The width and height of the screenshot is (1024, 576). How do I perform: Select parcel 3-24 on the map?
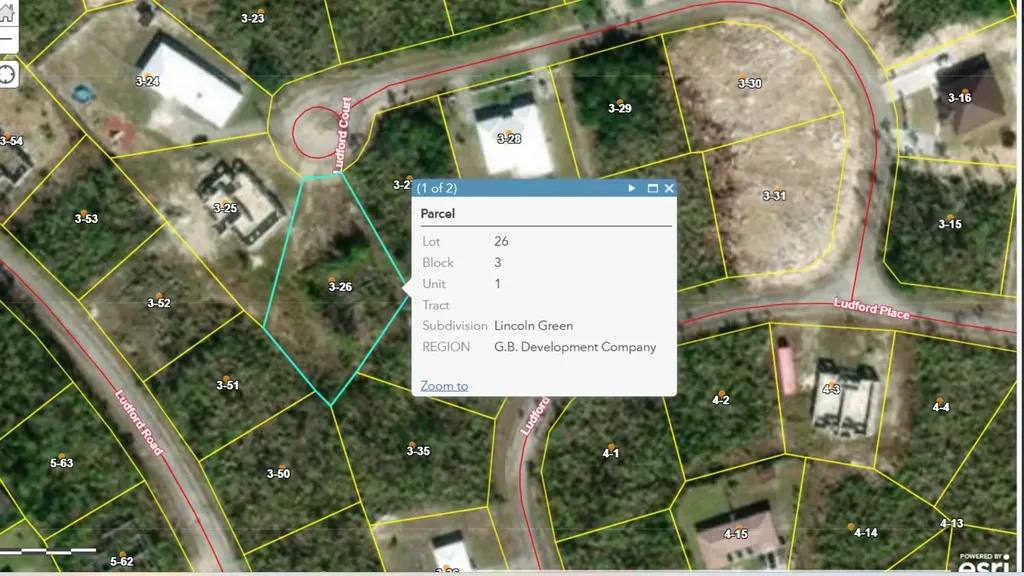click(x=147, y=80)
